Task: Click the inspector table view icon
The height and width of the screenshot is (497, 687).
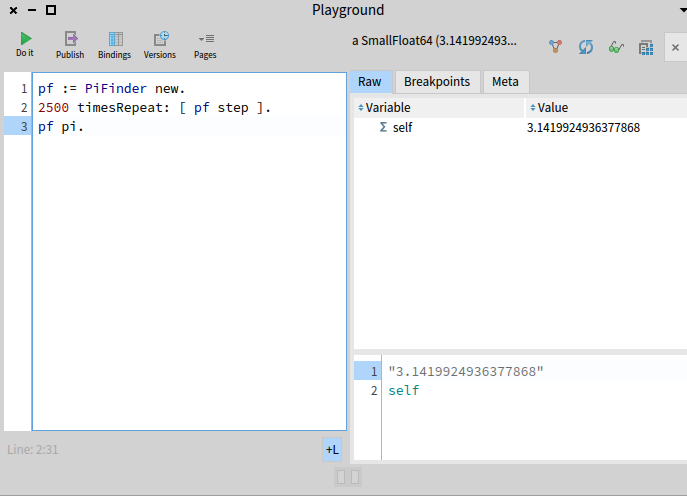Action: point(646,47)
